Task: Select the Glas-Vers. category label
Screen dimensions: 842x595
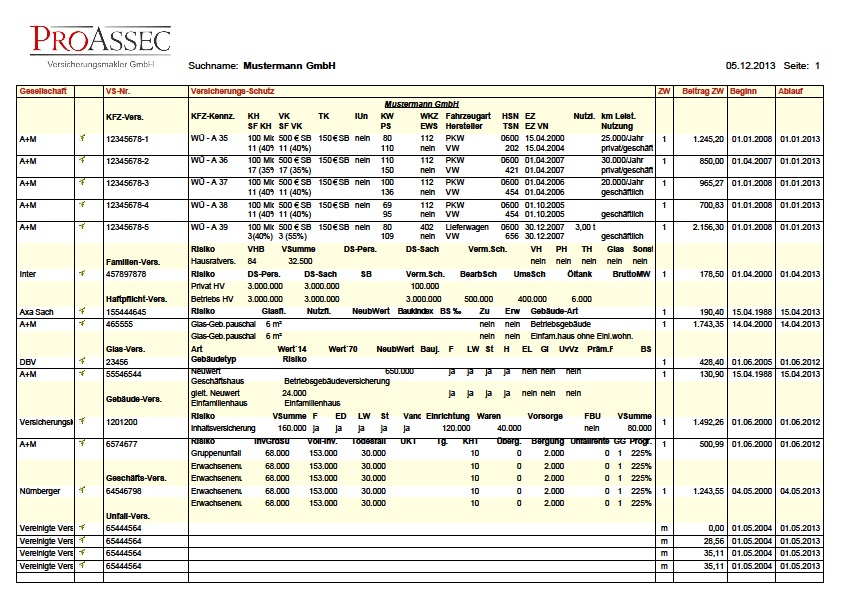Action: [x=126, y=349]
